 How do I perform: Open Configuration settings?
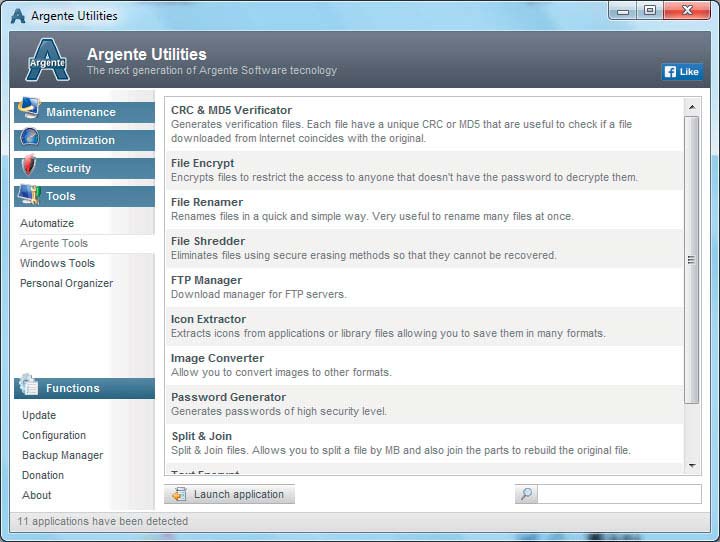coord(54,435)
